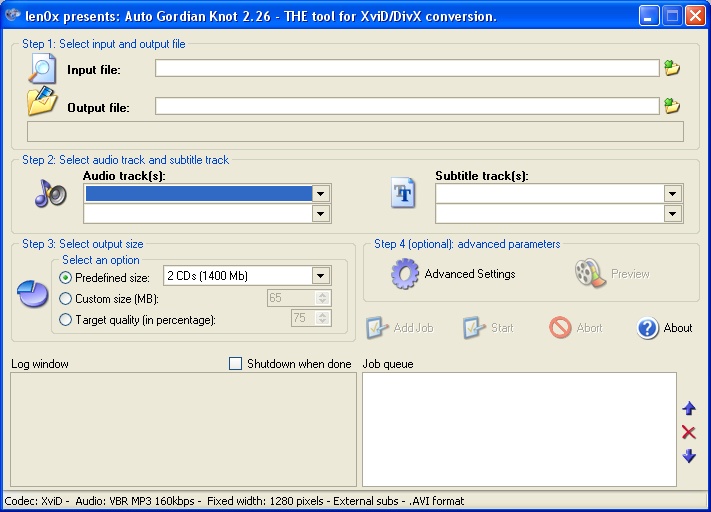Screen dimensions: 711x512
Task: Click the About button label
Action: [x=678, y=328]
